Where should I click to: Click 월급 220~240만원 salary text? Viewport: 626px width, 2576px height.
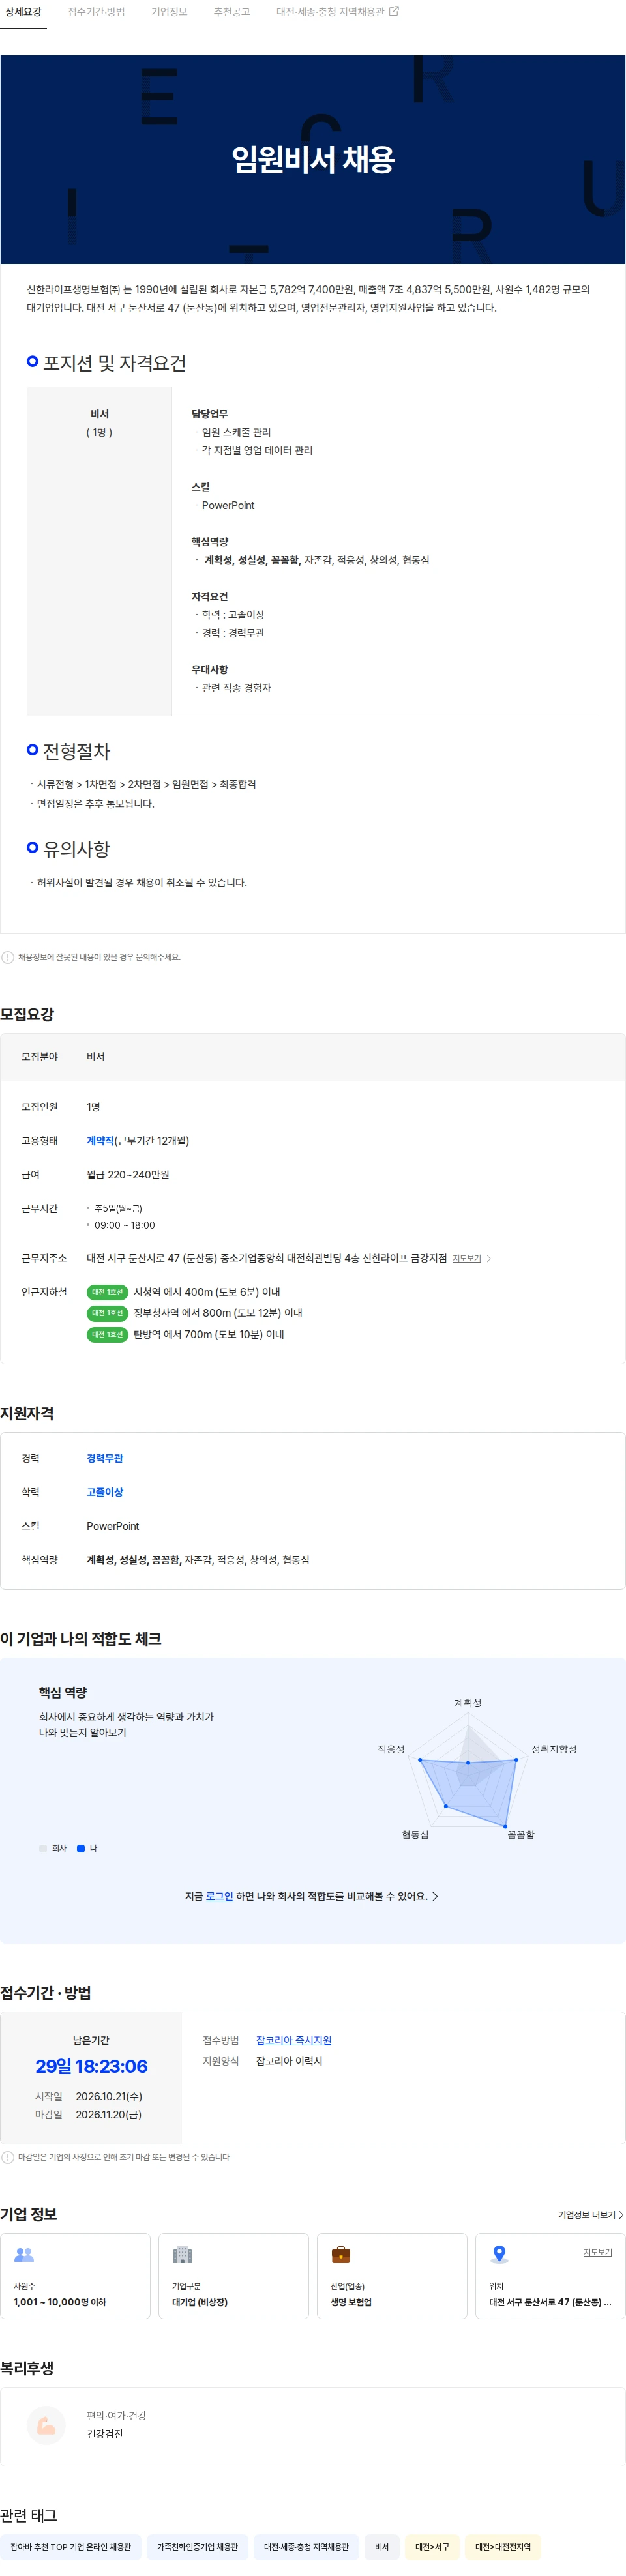pyautogui.click(x=128, y=1175)
